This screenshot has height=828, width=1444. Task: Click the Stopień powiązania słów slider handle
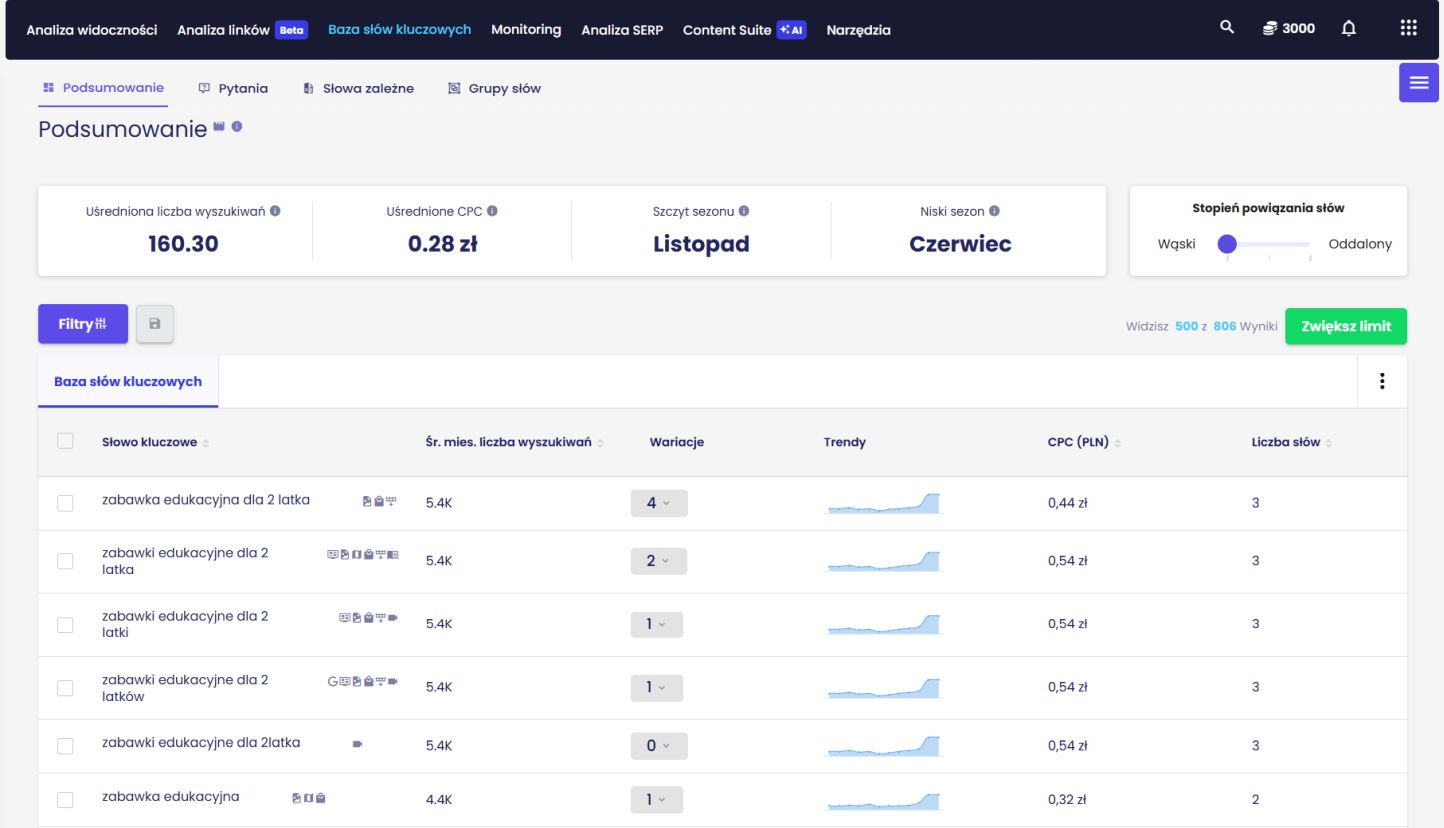[x=1227, y=243]
